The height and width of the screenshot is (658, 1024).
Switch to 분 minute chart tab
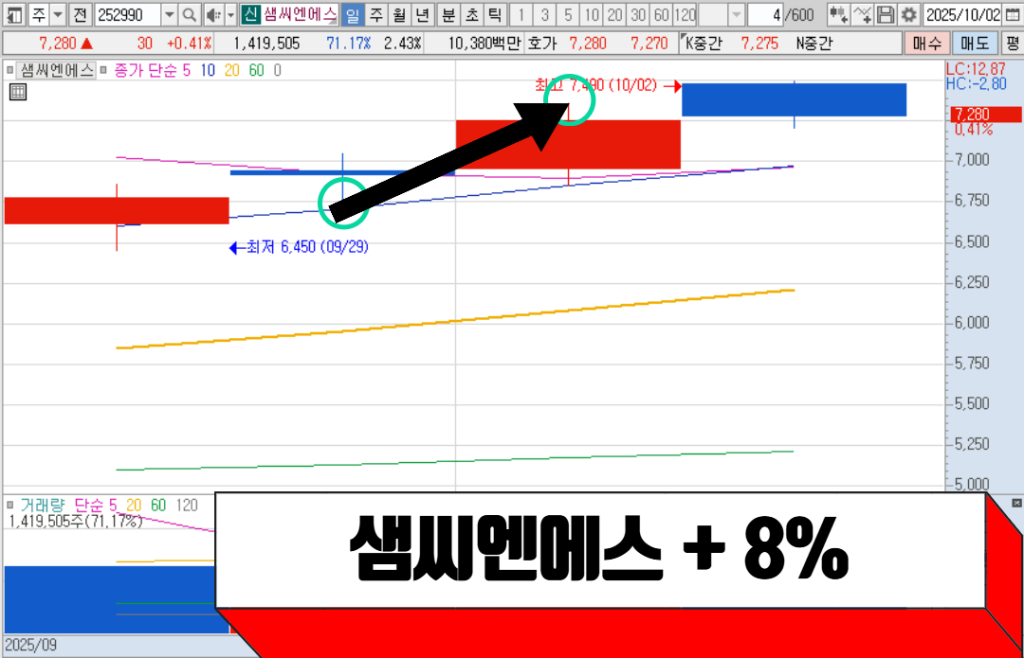pos(447,15)
